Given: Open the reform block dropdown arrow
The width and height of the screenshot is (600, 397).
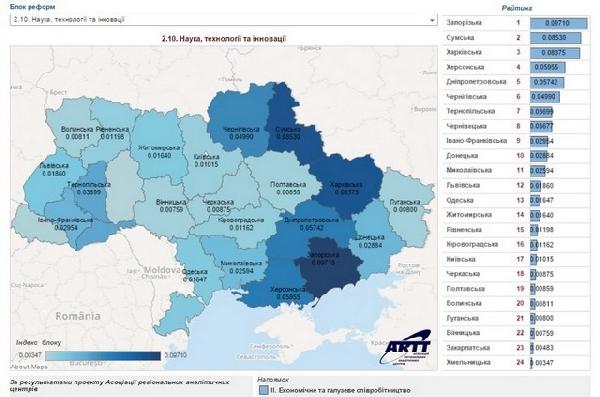Looking at the screenshot, I should (432, 20).
